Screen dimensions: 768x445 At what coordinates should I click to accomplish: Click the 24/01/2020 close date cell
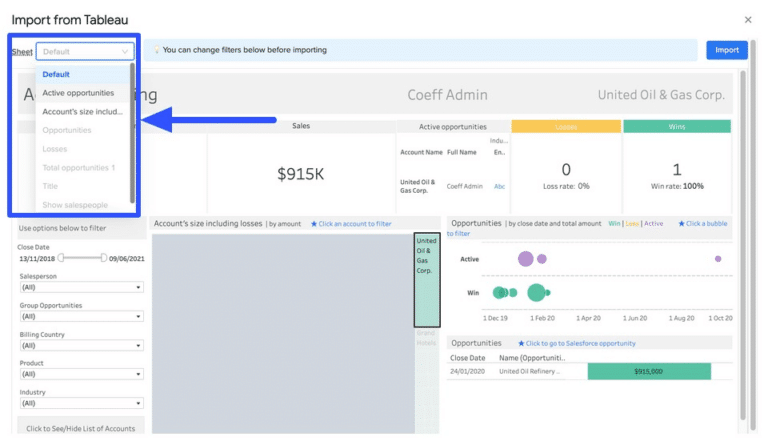(x=467, y=371)
